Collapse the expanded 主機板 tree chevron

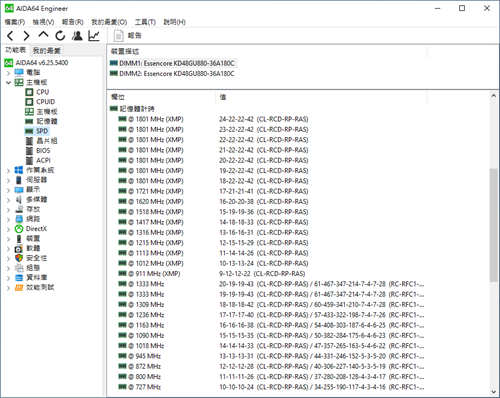[x=9, y=82]
